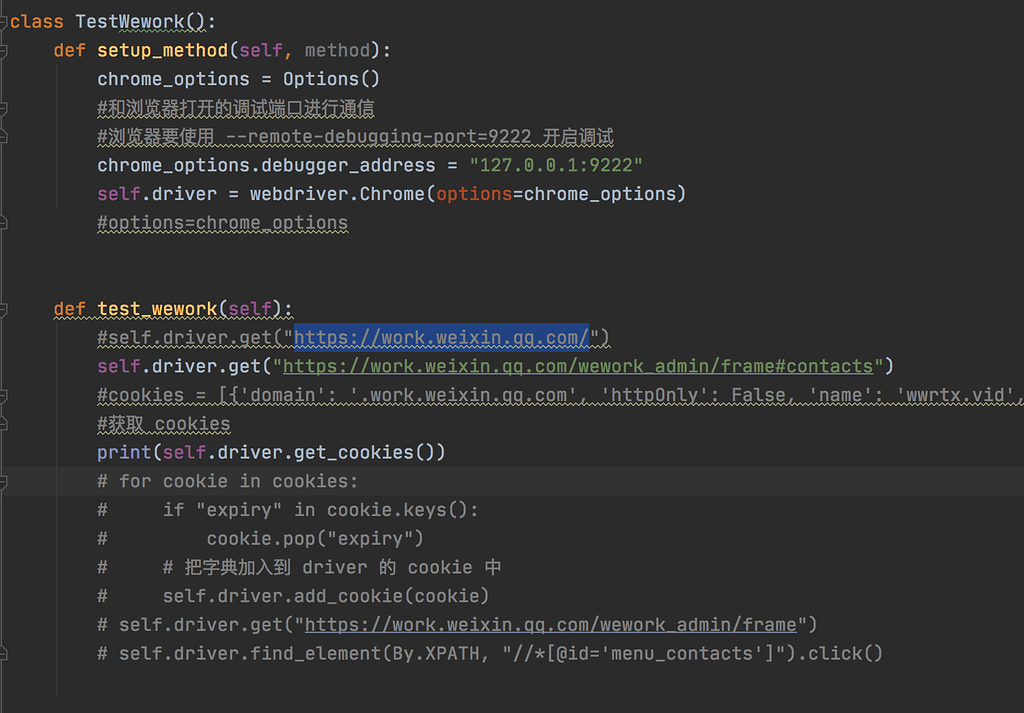Viewport: 1024px width, 713px height.
Task: Click the commented options=chrome_options line
Action: [x=222, y=223]
